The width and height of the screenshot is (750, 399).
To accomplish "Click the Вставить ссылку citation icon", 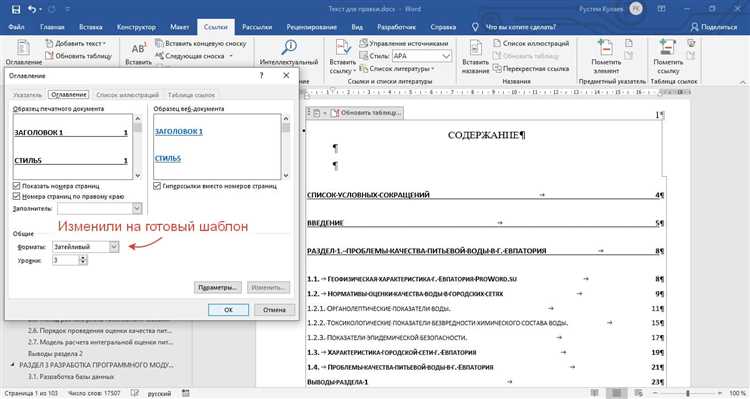I will tap(342, 48).
